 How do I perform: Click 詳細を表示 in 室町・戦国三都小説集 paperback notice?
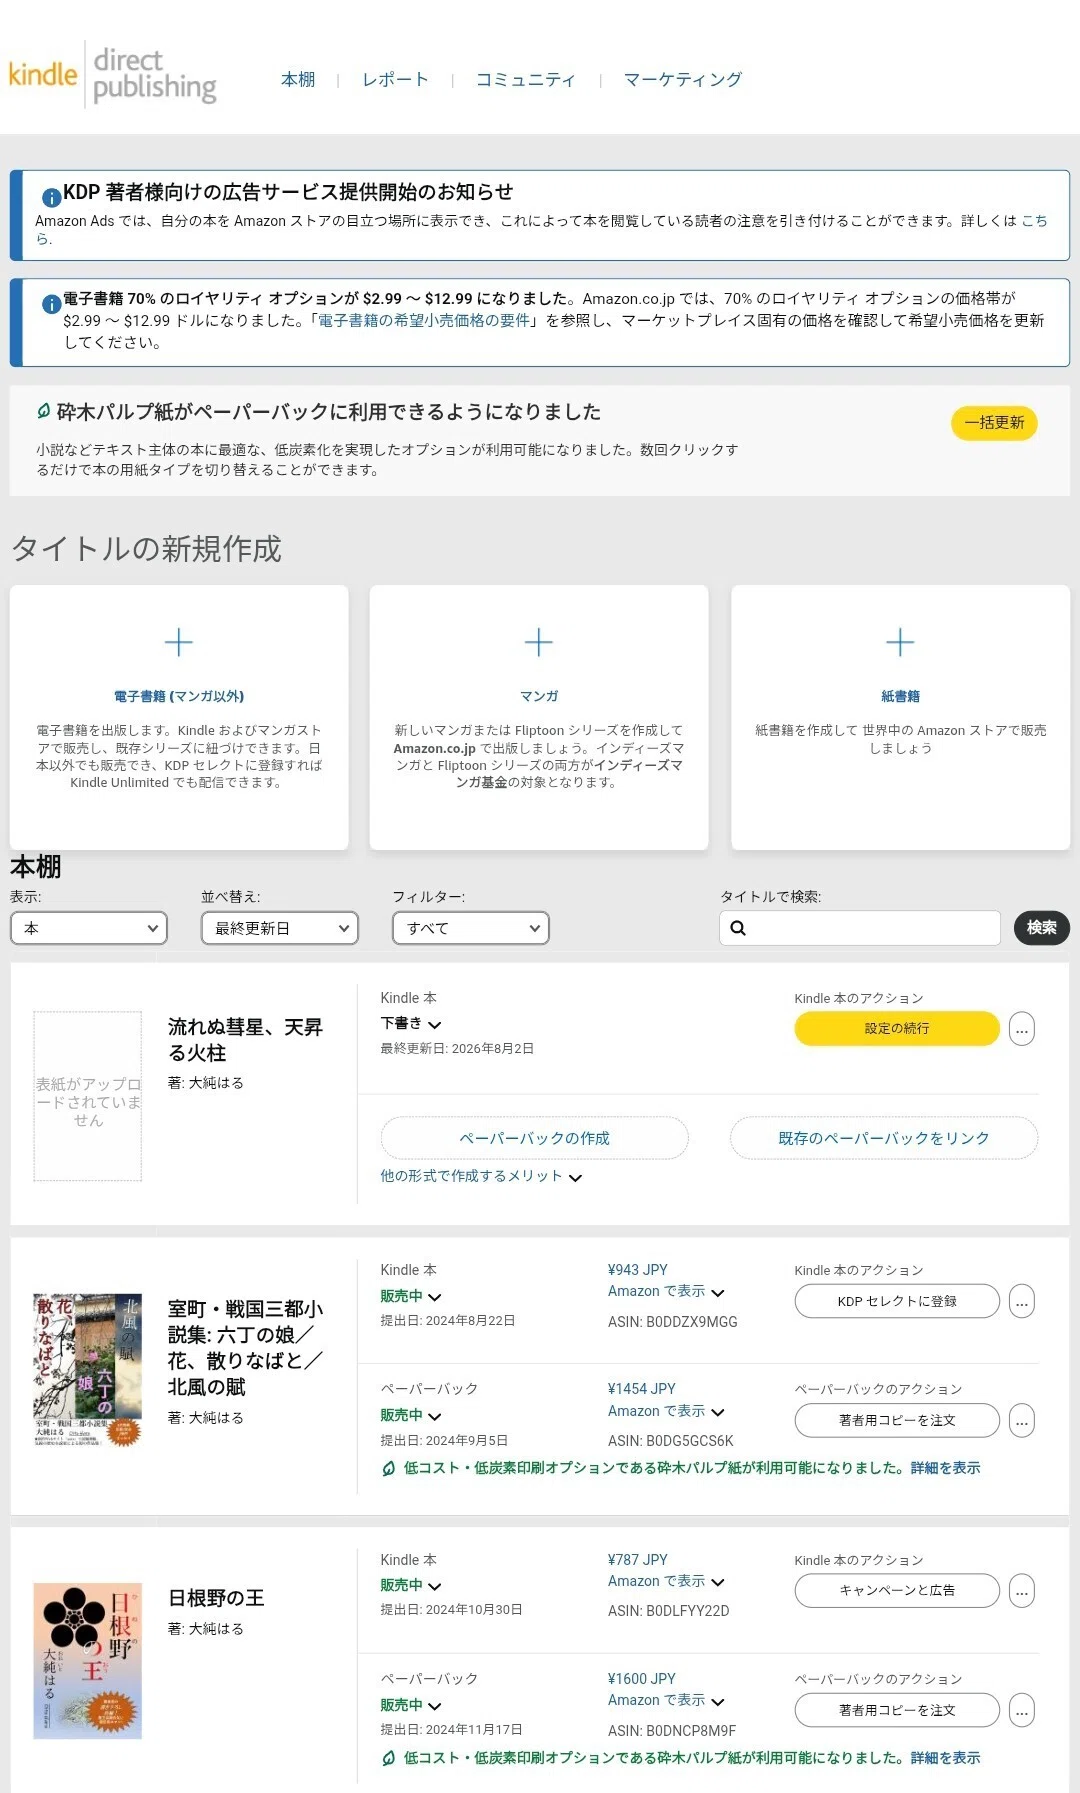(945, 1468)
